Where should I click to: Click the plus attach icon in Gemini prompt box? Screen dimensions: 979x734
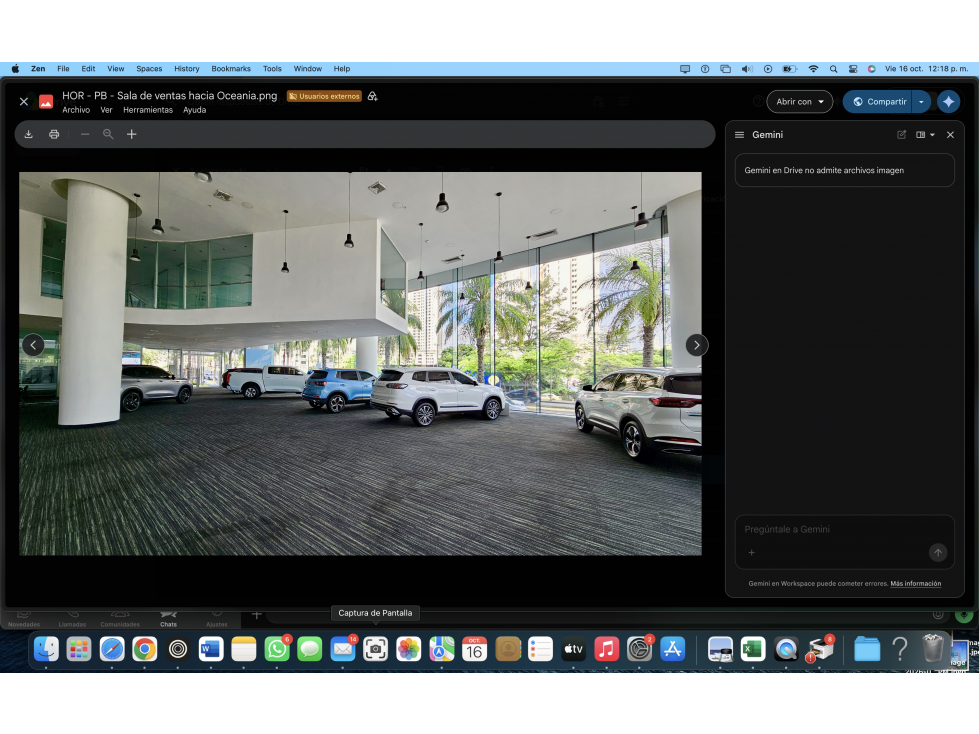pos(752,552)
